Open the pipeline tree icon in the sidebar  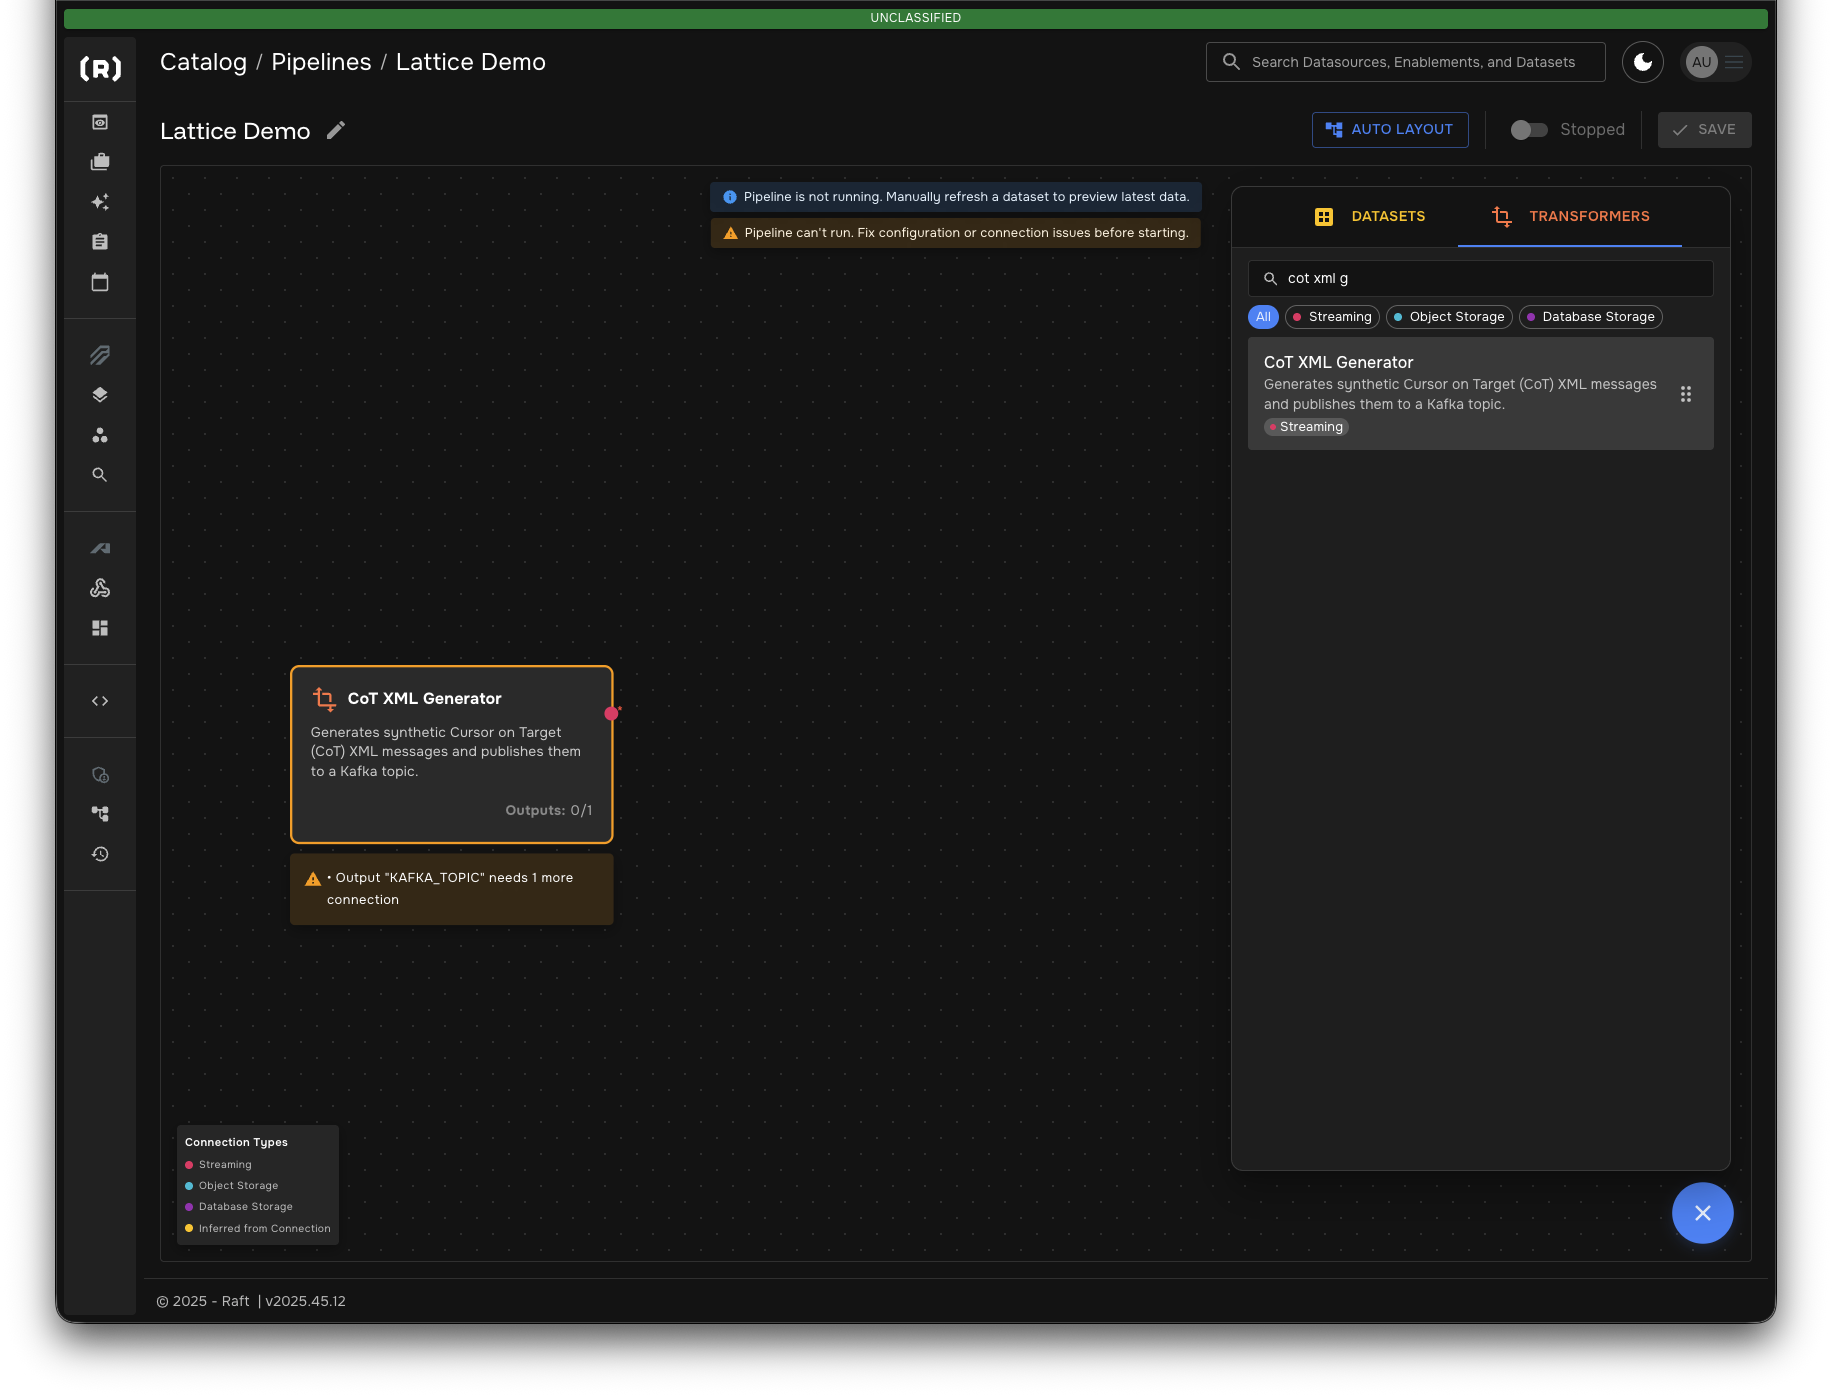point(100,814)
